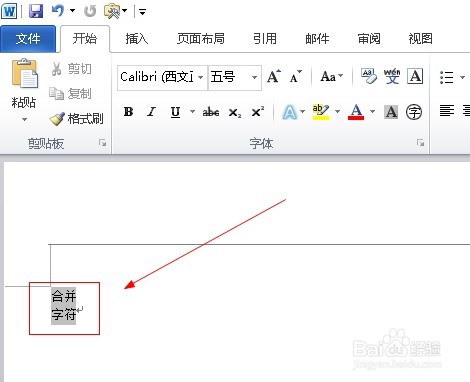Open the undo history dropdown arrow

tap(72, 11)
